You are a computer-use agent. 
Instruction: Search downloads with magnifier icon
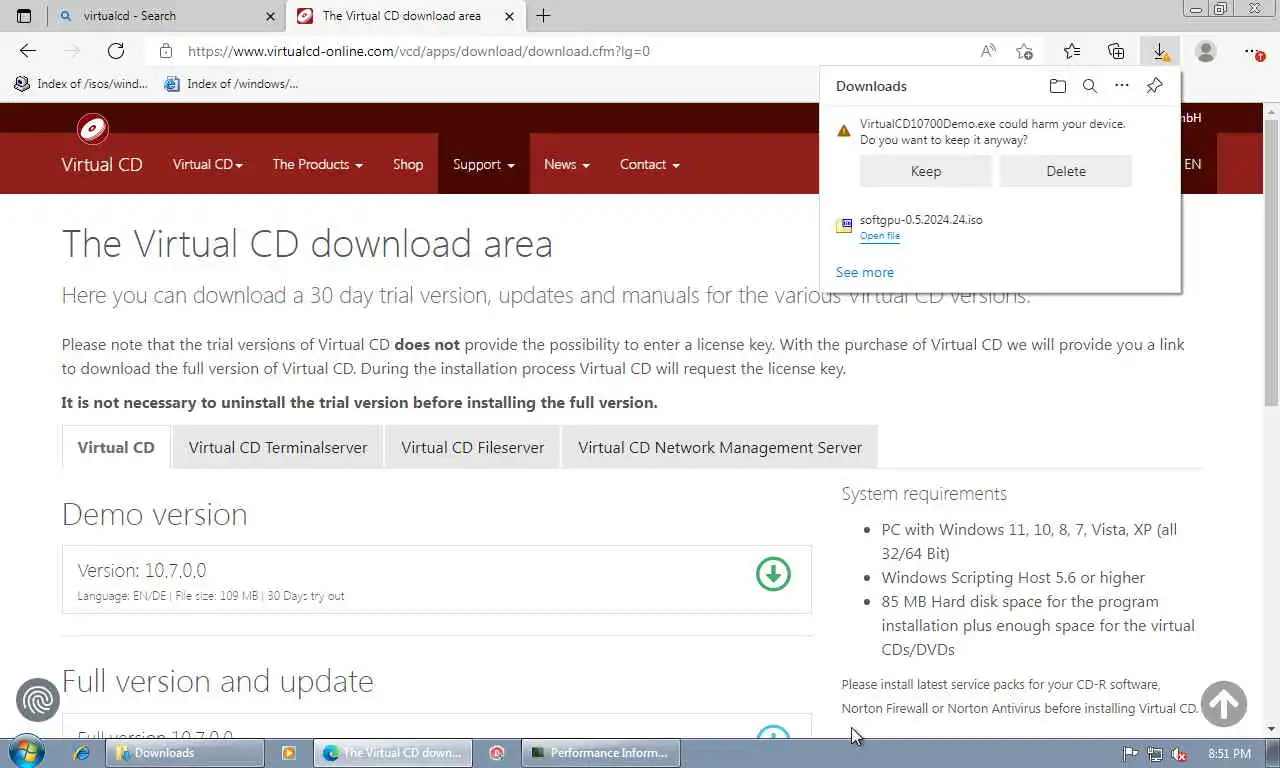pos(1090,86)
